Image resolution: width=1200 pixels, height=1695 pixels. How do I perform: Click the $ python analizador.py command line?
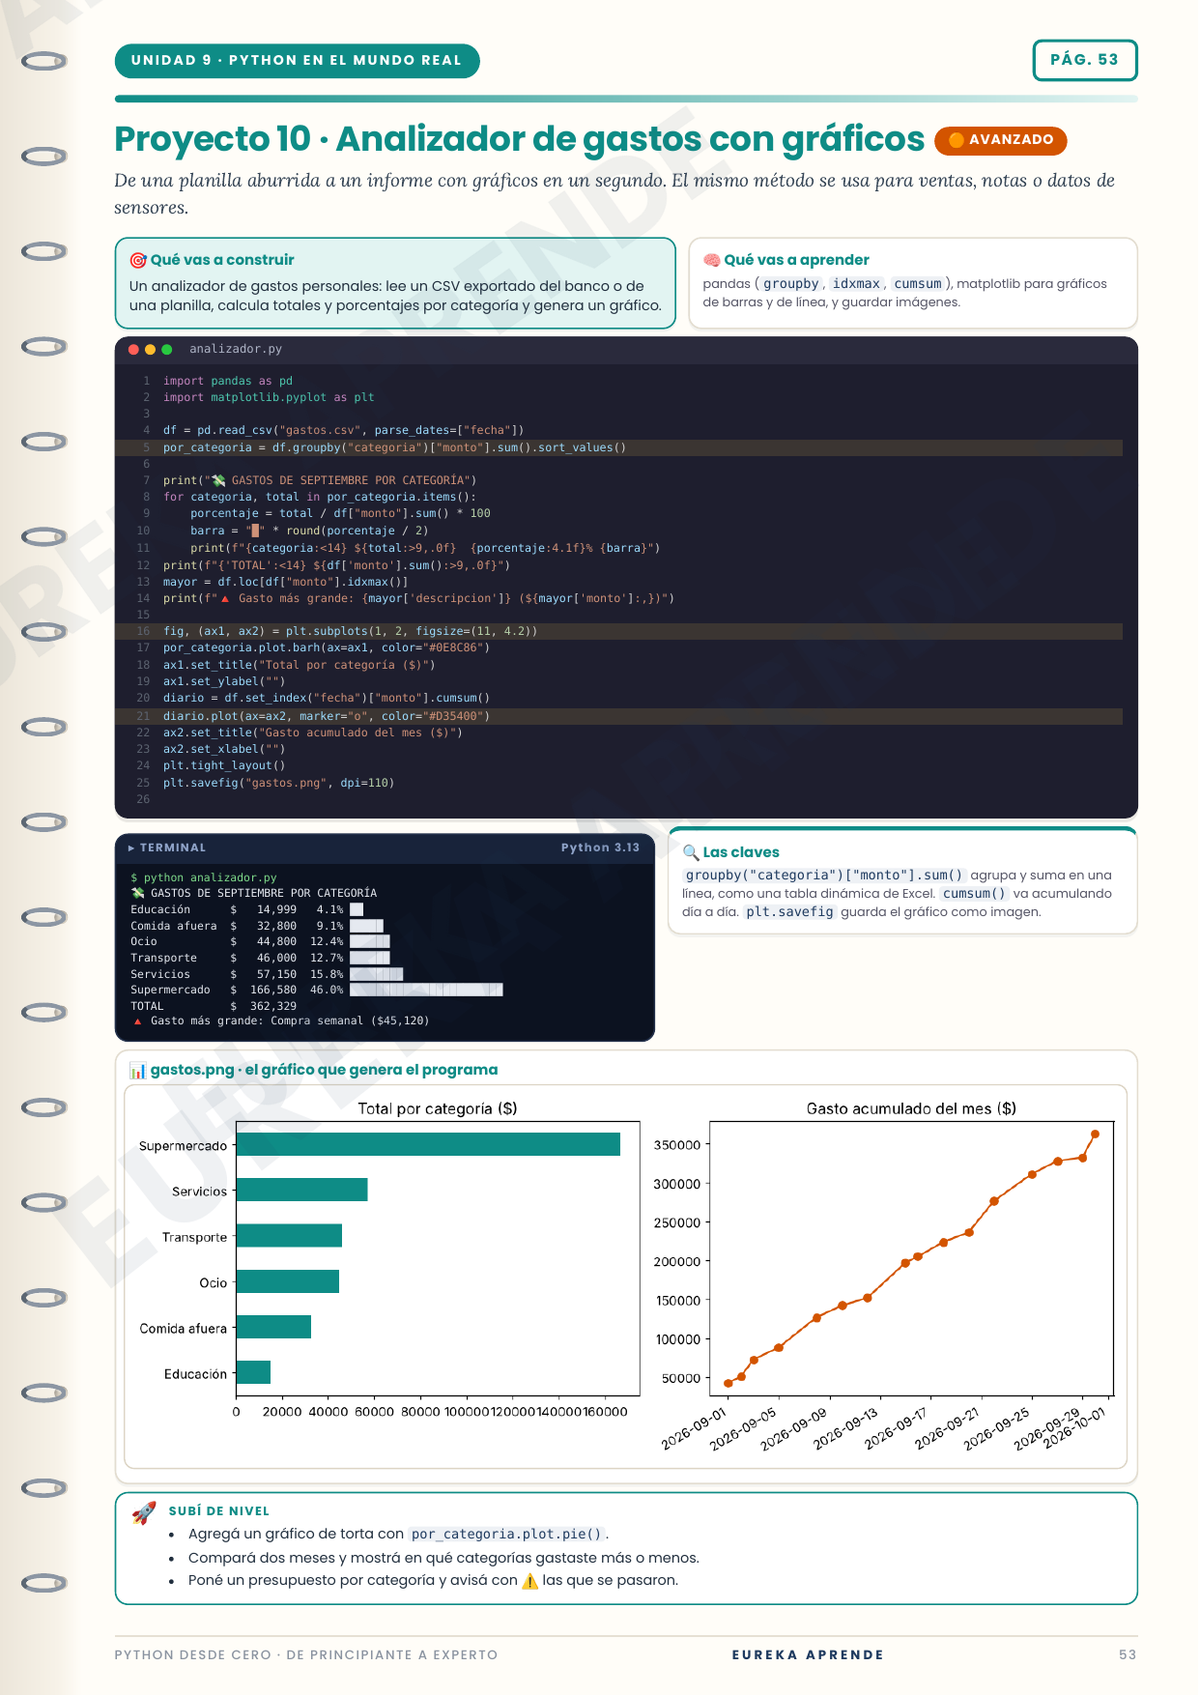tap(204, 878)
